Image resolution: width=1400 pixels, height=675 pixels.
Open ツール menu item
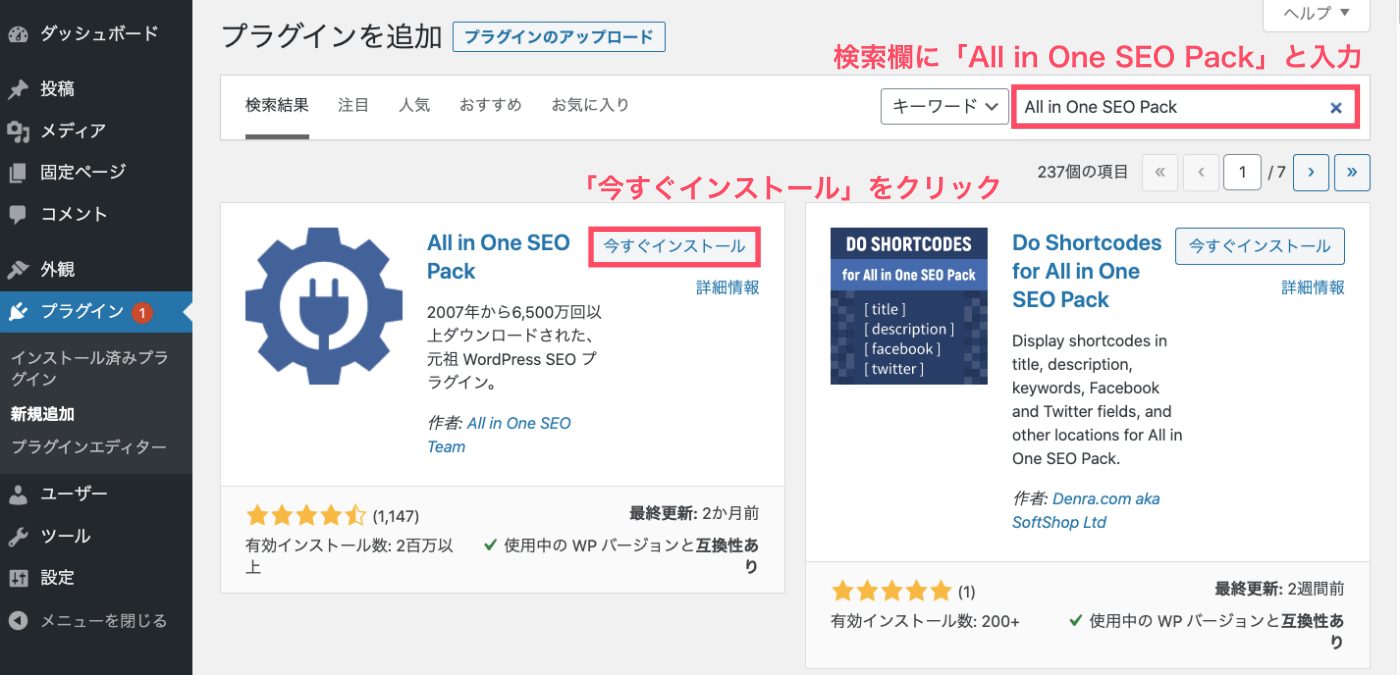65,536
